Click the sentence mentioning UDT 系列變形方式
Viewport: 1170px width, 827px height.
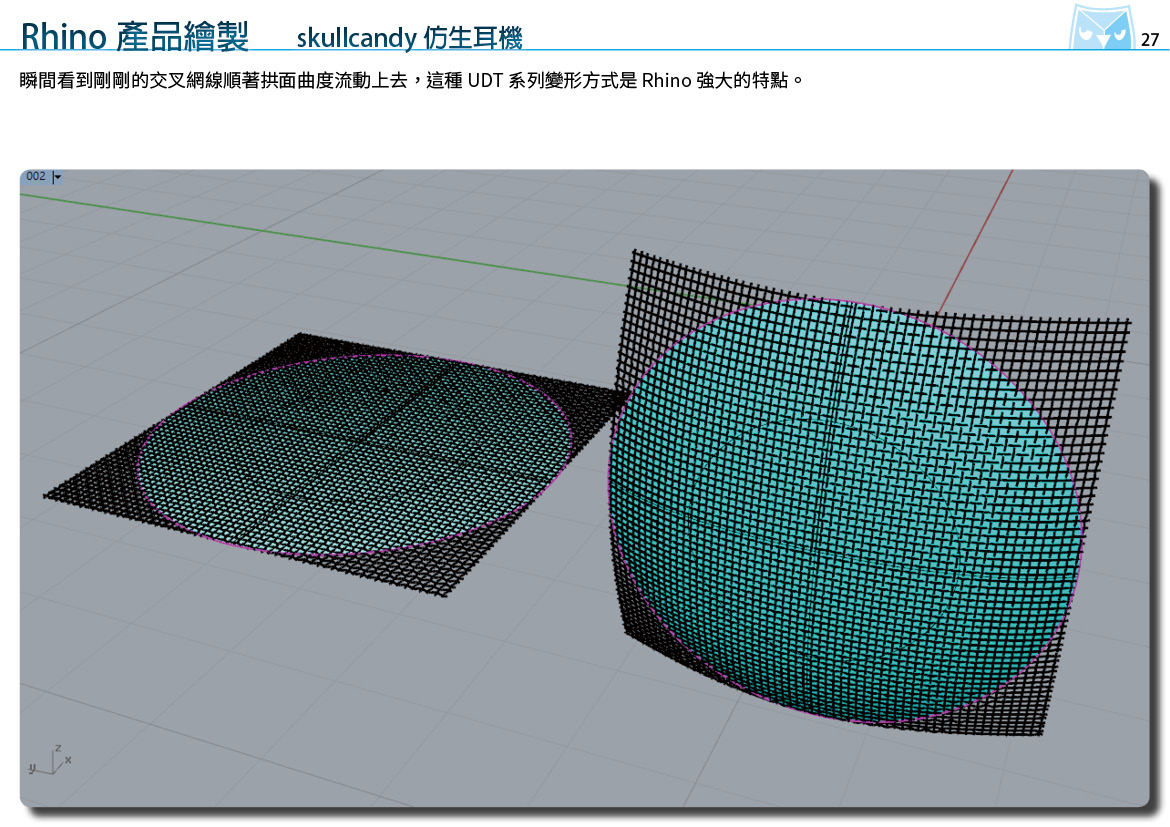[411, 80]
